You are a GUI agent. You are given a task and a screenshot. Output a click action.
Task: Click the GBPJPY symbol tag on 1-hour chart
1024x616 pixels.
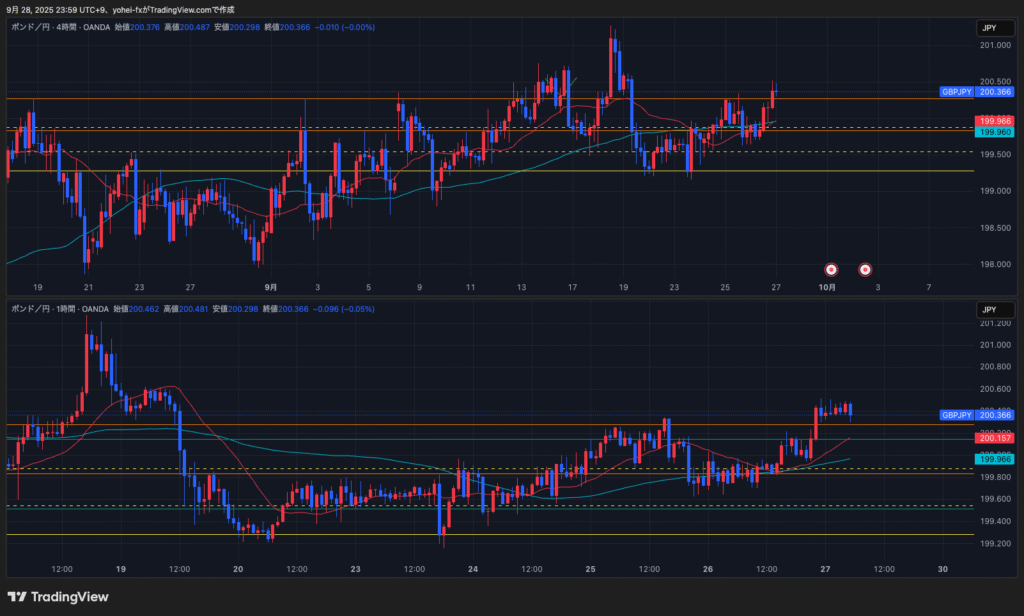pyautogui.click(x=957, y=415)
